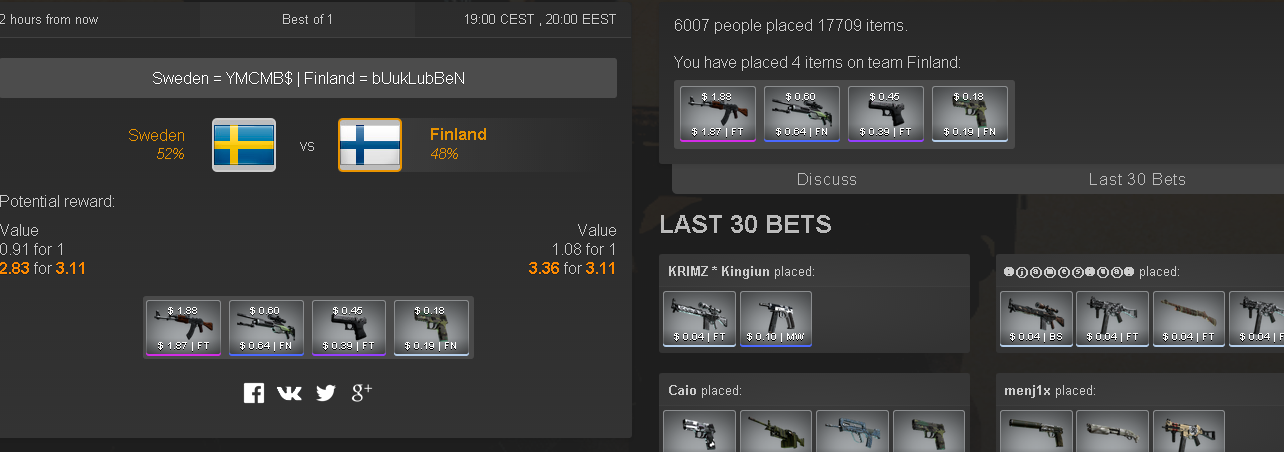Open Caio's bettor name

[682, 391]
